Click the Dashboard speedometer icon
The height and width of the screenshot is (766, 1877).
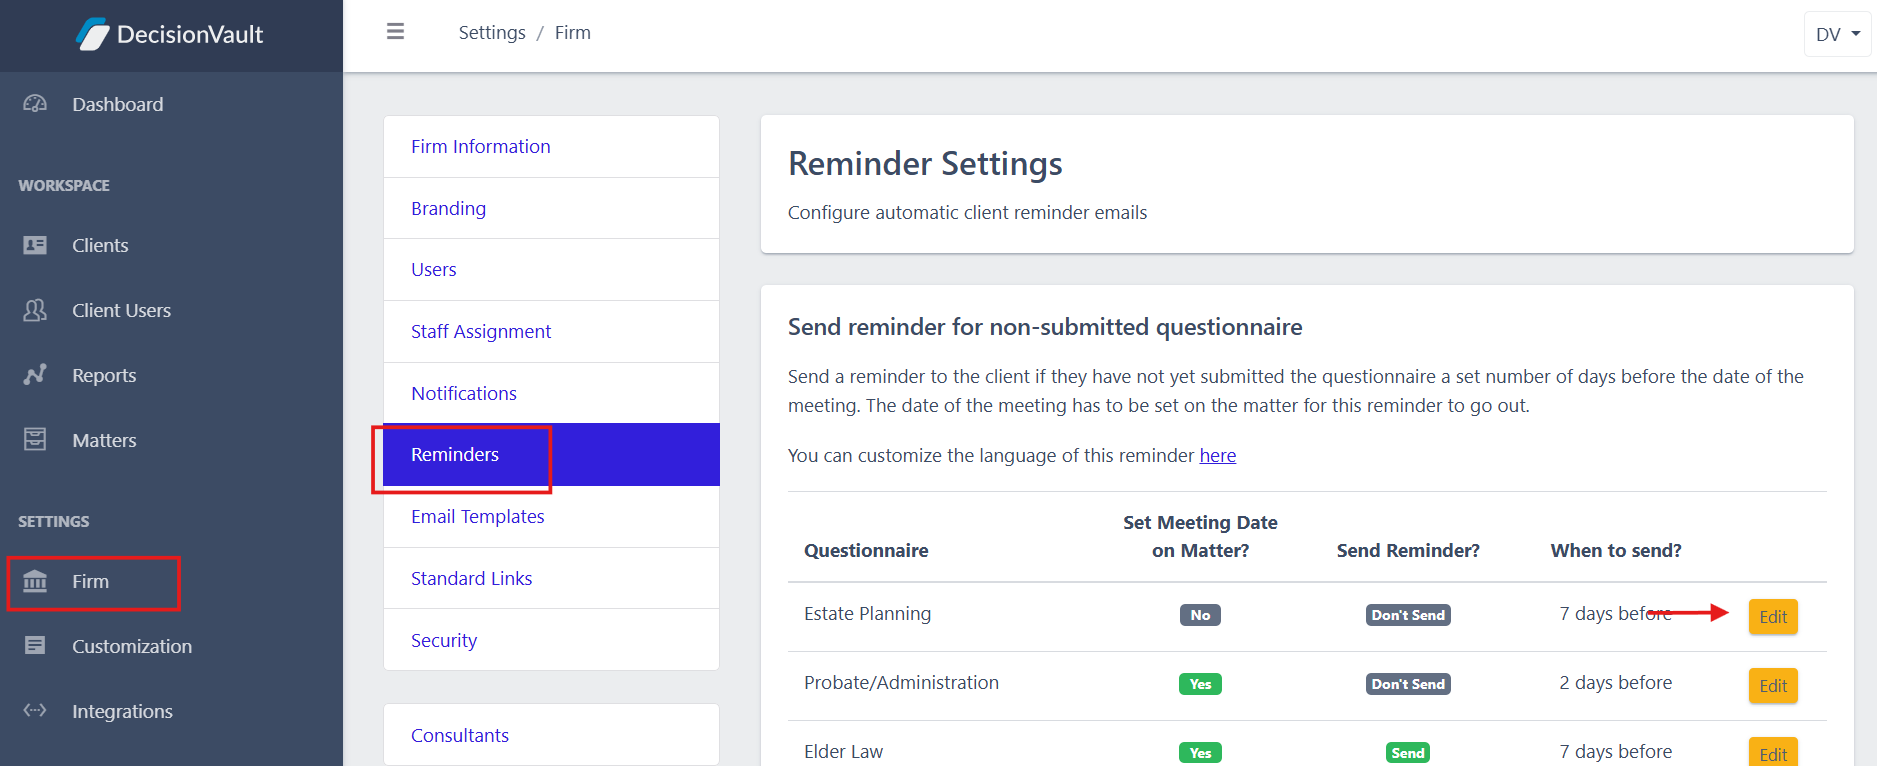coord(35,104)
